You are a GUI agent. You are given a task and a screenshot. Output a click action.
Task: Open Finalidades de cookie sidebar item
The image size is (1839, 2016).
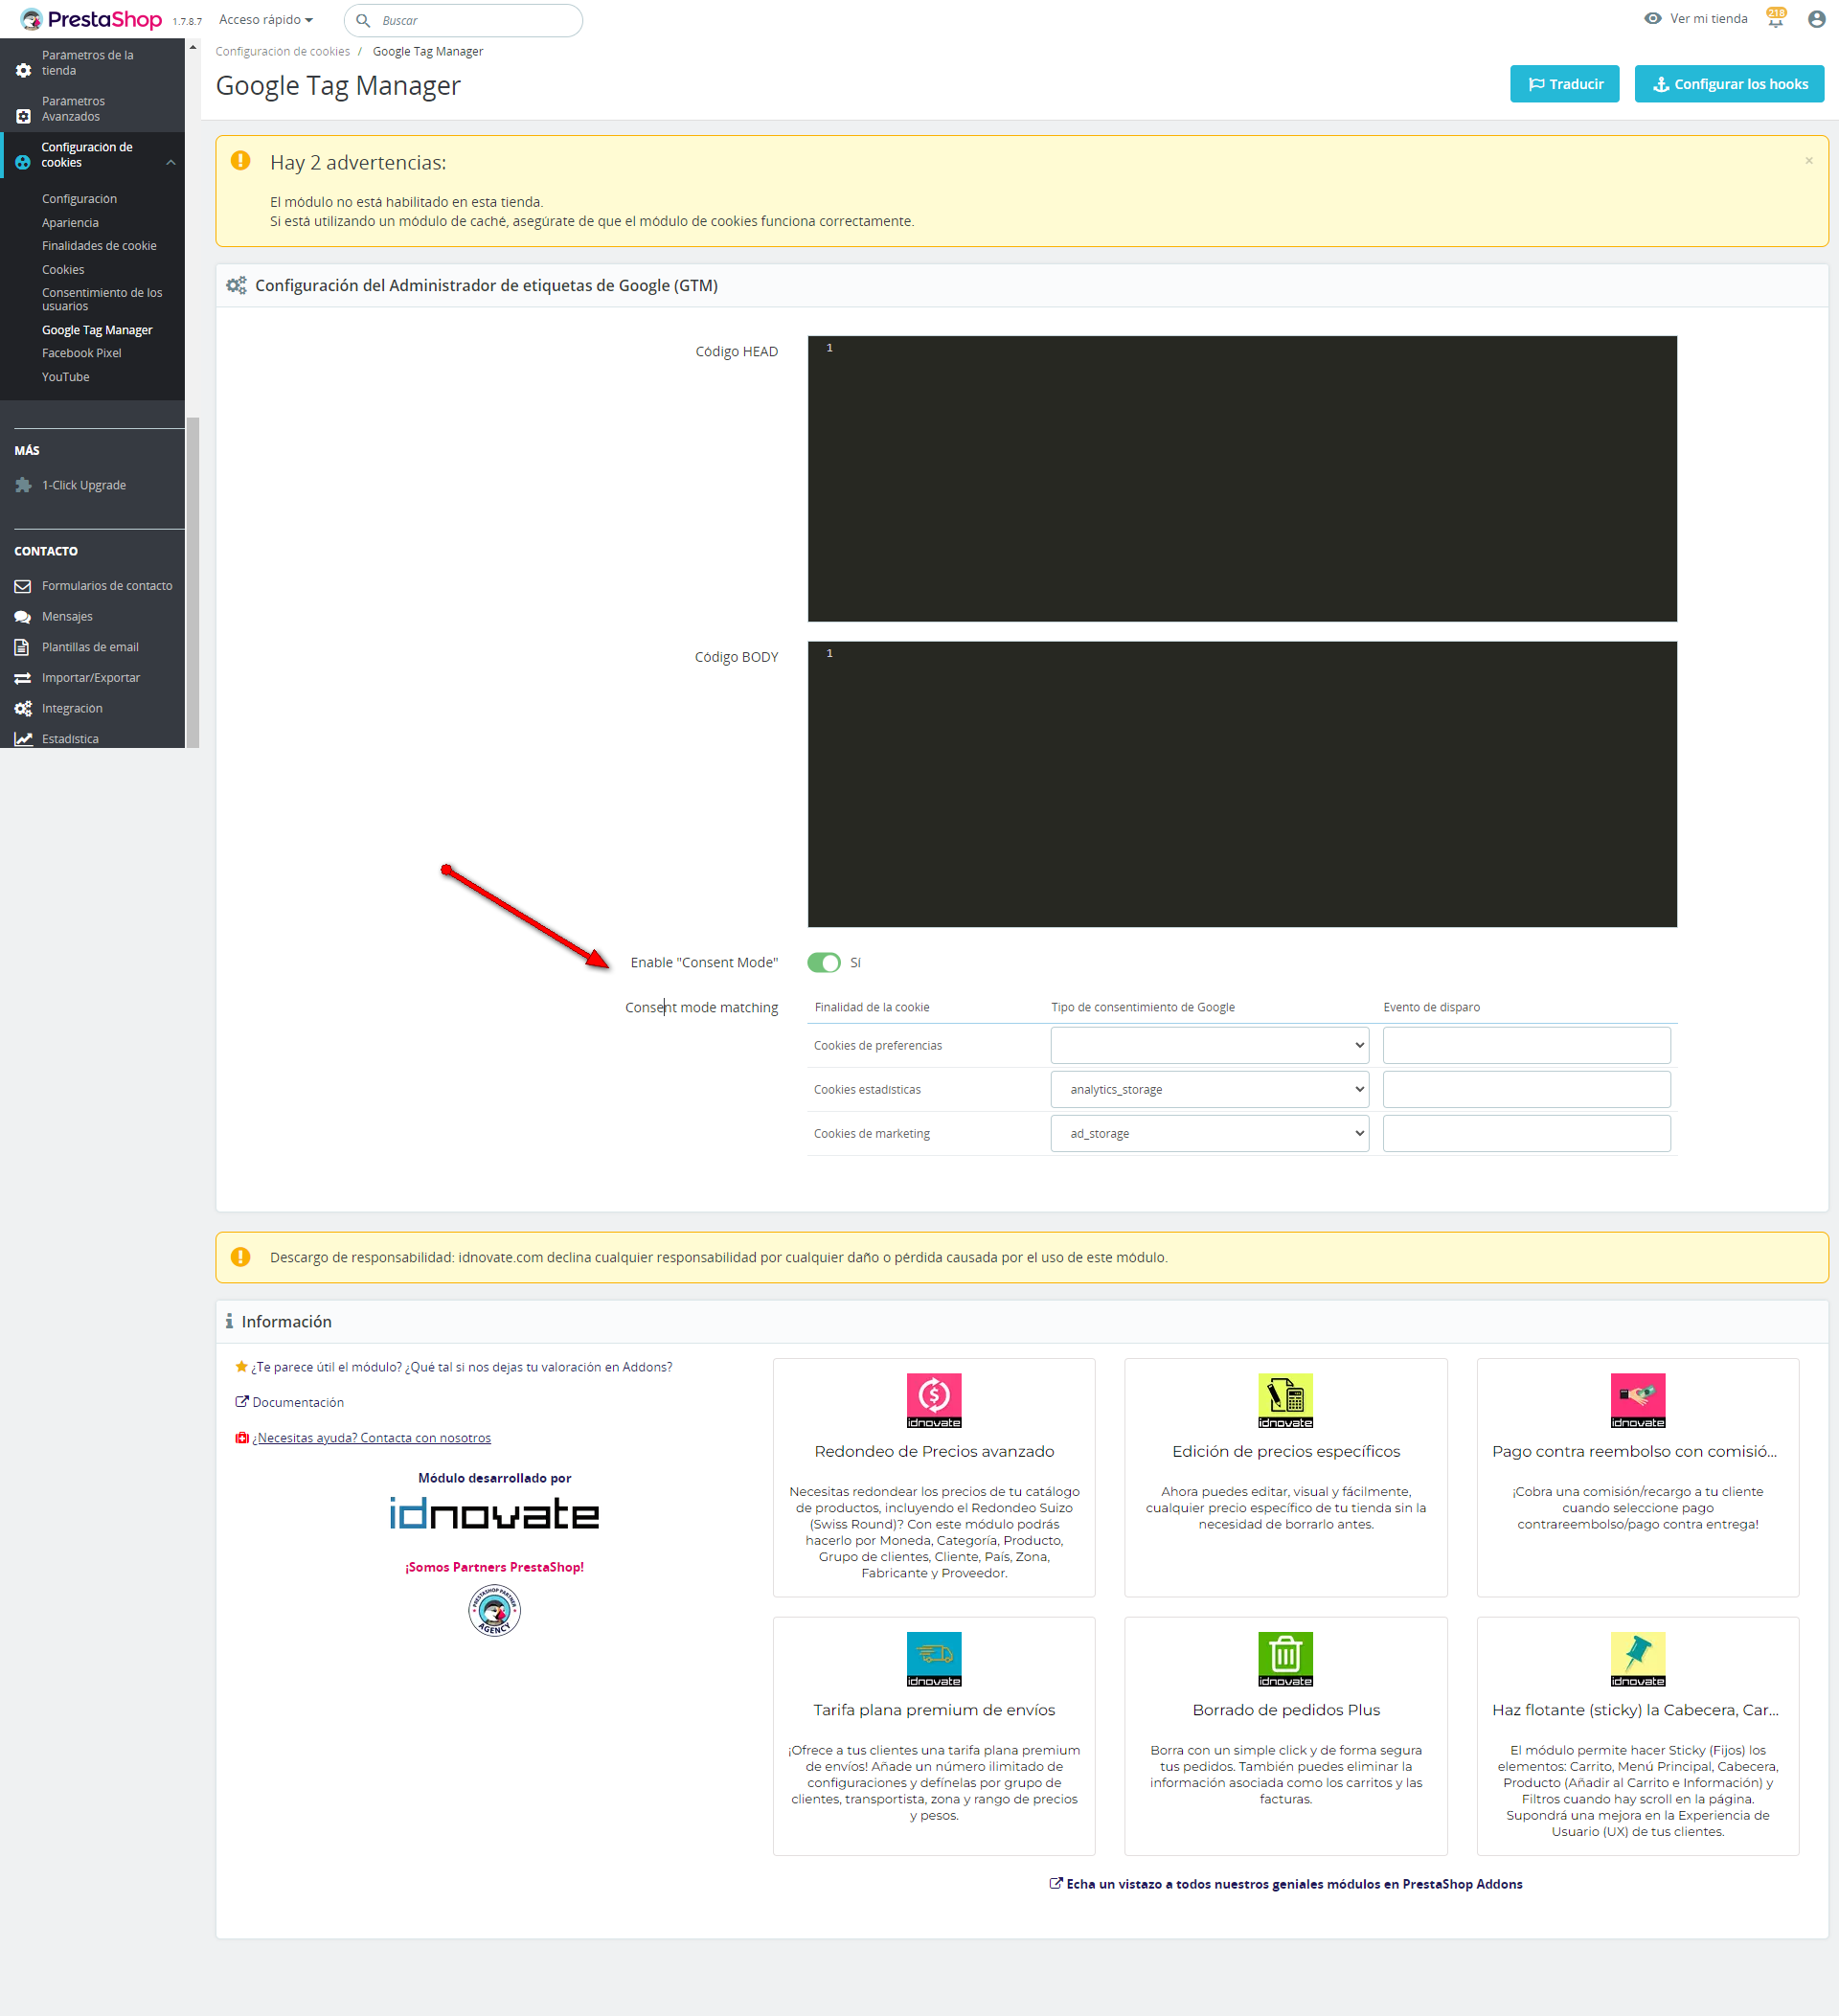click(99, 246)
